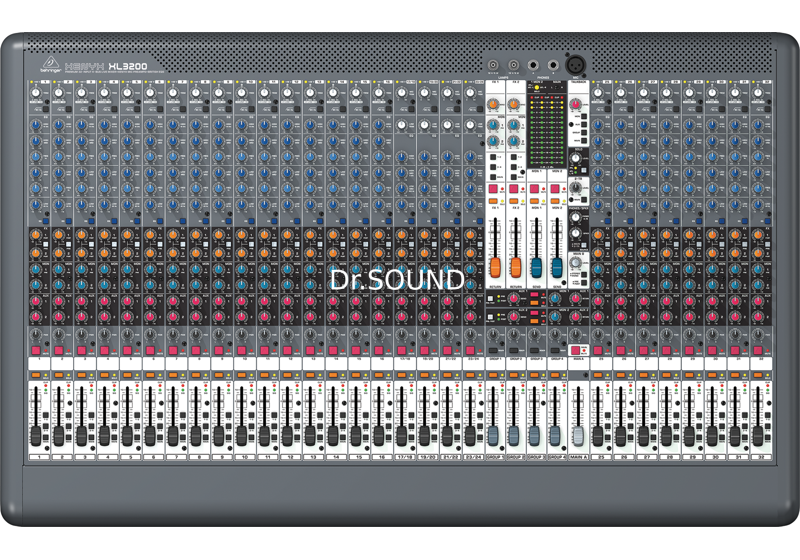Image resolution: width=800 pixels, height=560 pixels.
Task: Click channel 1 first orange FX send knob
Action: point(36,235)
